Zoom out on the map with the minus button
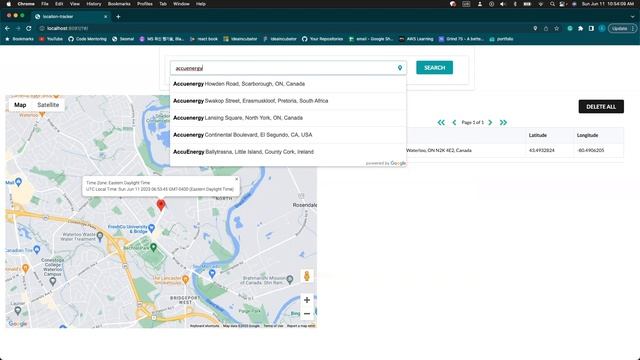The height and width of the screenshot is (360, 640). (x=307, y=314)
